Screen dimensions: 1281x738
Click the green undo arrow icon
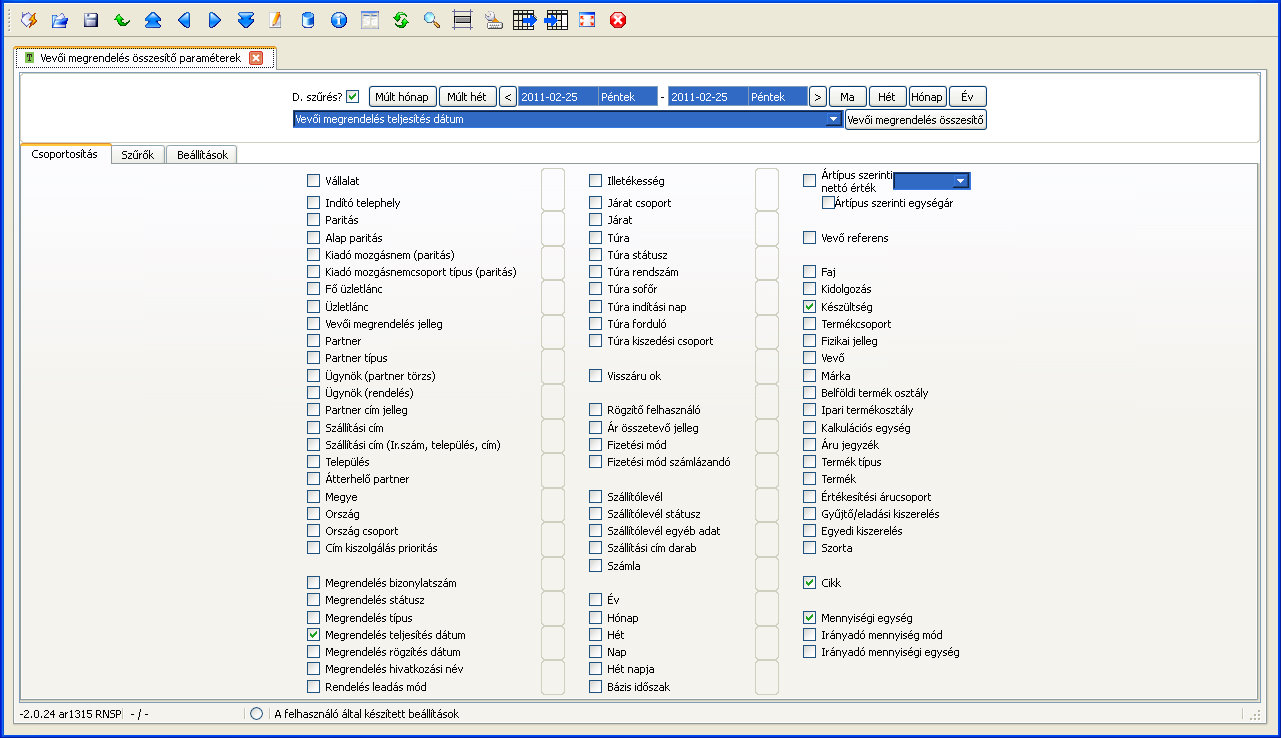pyautogui.click(x=122, y=19)
